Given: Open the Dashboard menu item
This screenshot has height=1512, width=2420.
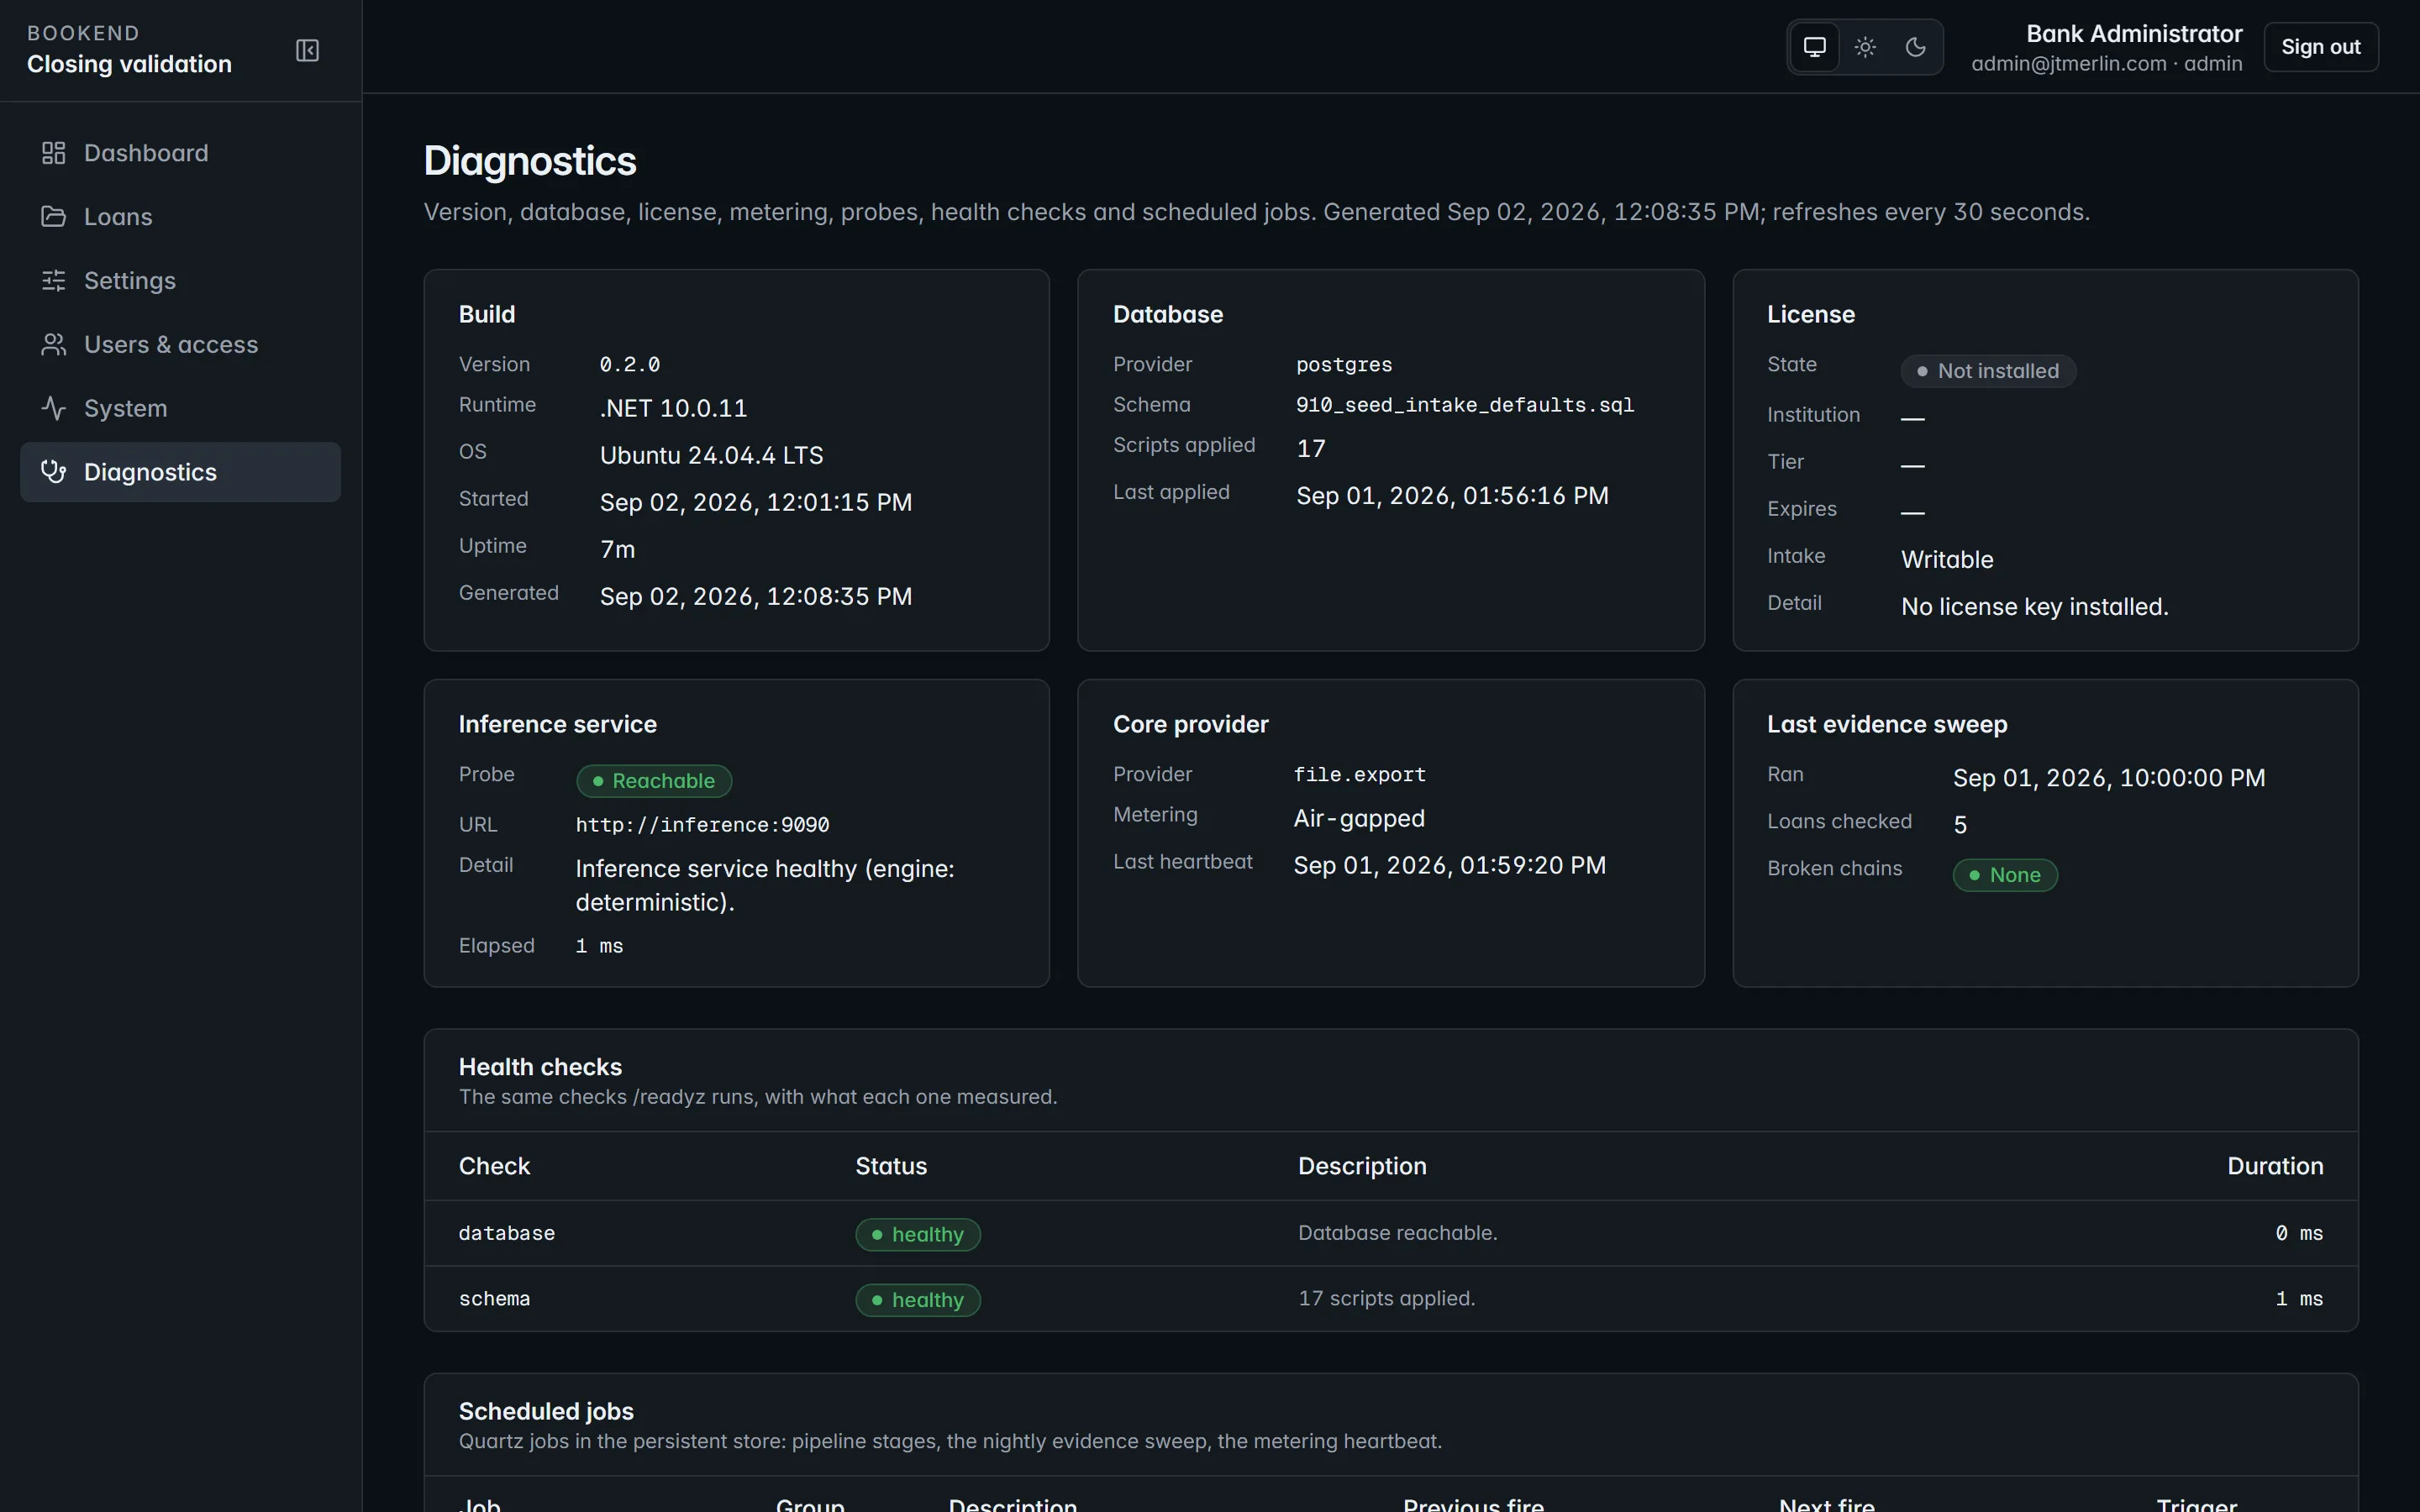Looking at the screenshot, I should pyautogui.click(x=180, y=153).
